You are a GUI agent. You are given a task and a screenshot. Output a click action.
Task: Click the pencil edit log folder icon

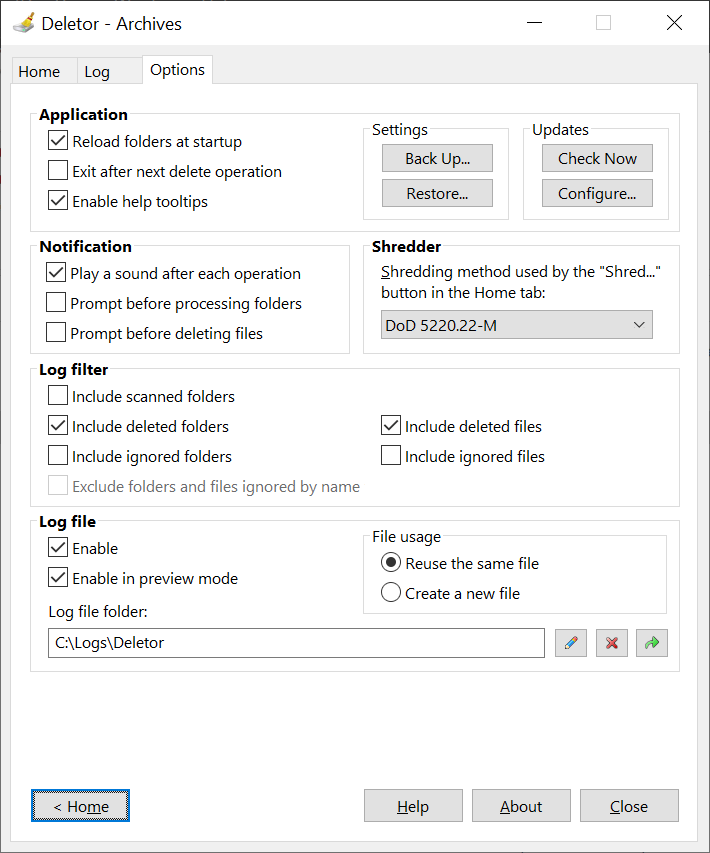tap(571, 643)
